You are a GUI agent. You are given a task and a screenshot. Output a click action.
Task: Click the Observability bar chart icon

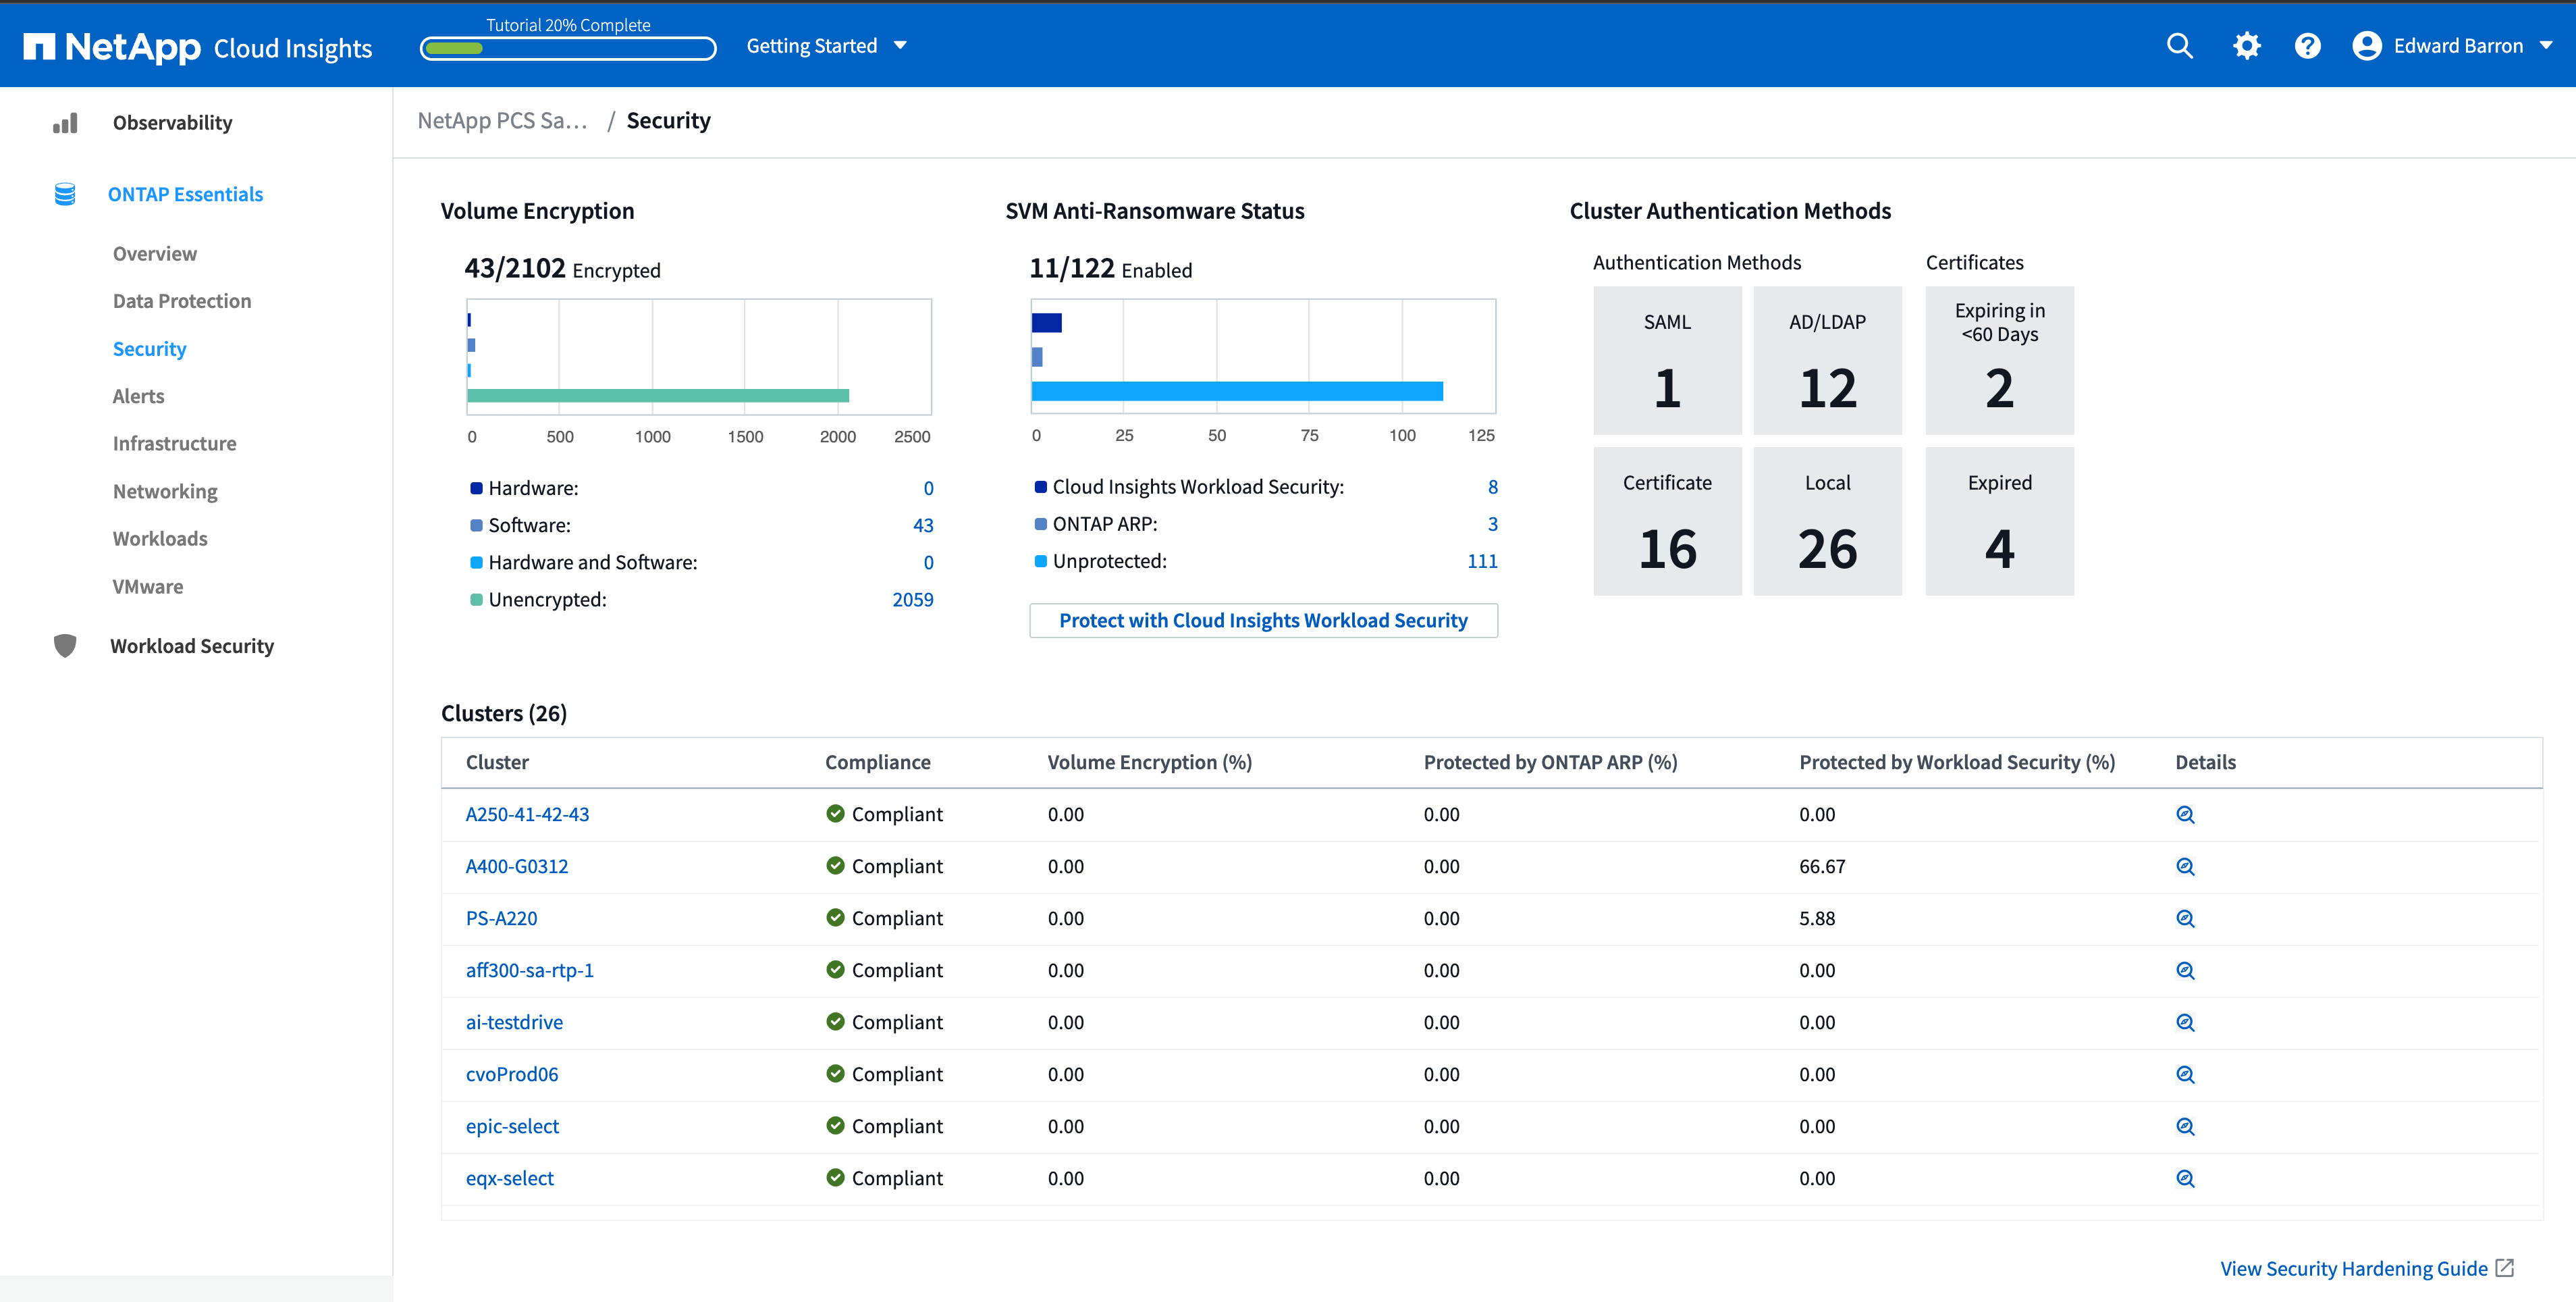pos(65,123)
